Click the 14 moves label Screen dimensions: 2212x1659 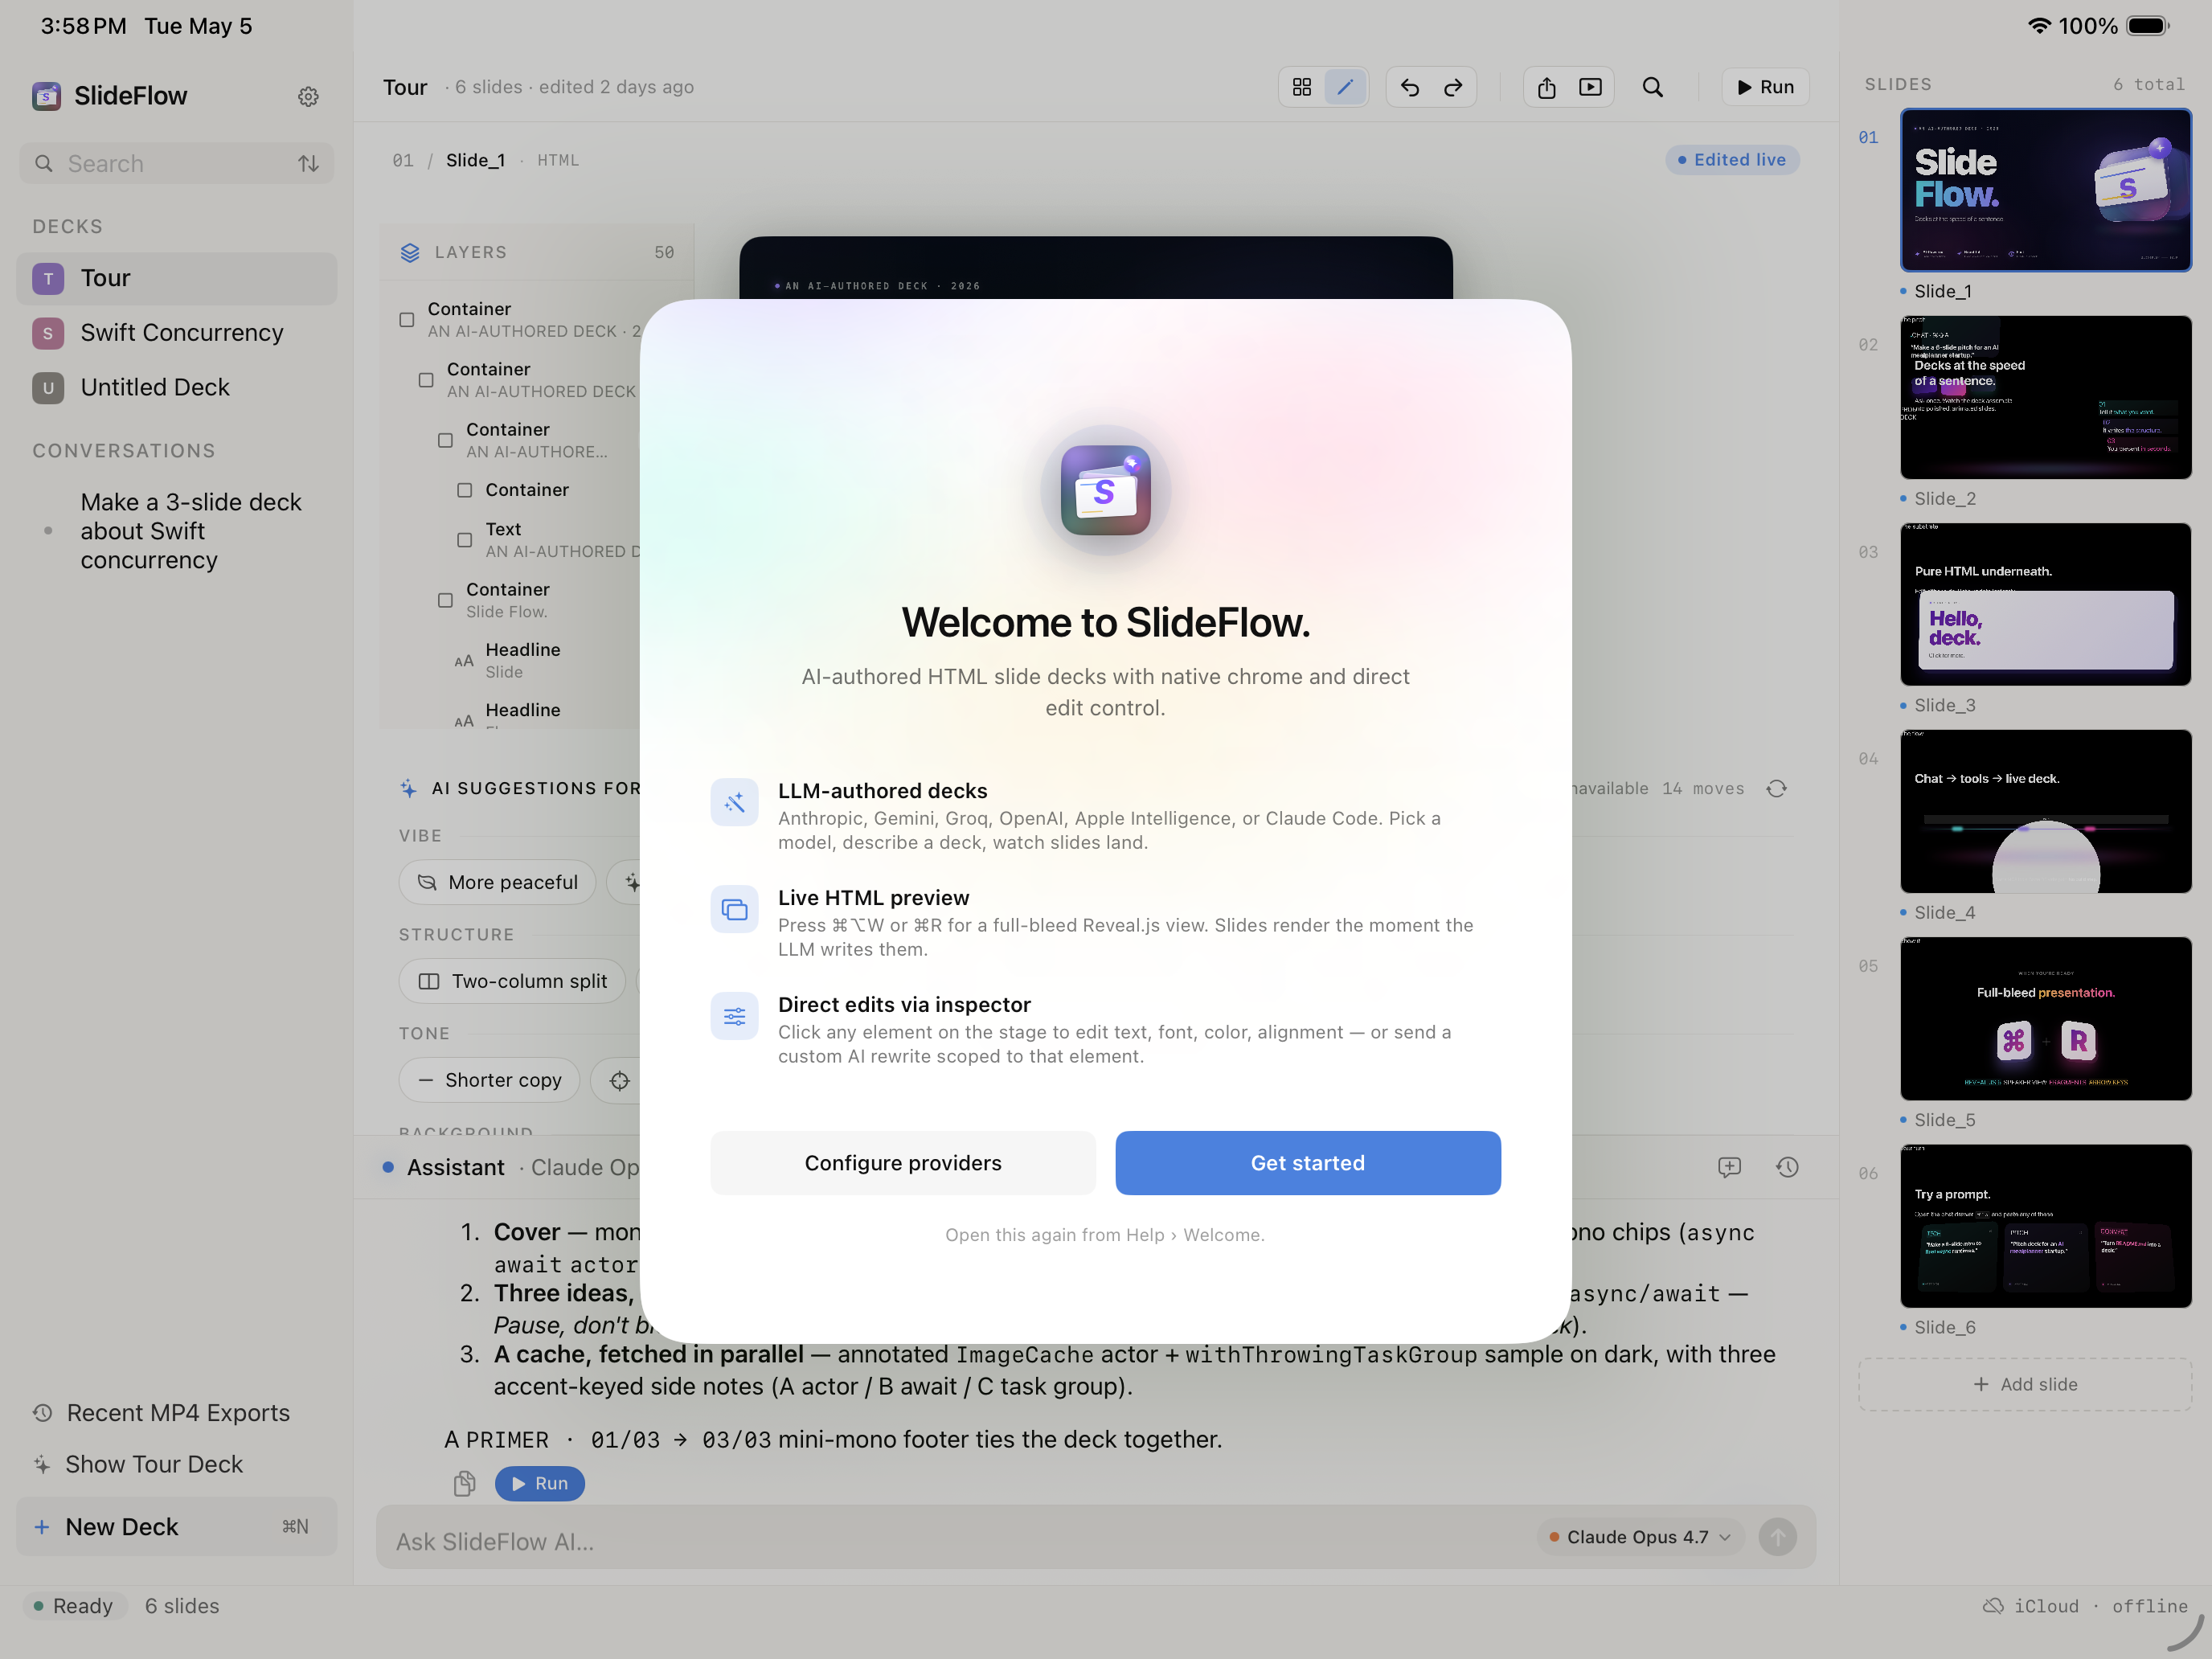pyautogui.click(x=1703, y=789)
